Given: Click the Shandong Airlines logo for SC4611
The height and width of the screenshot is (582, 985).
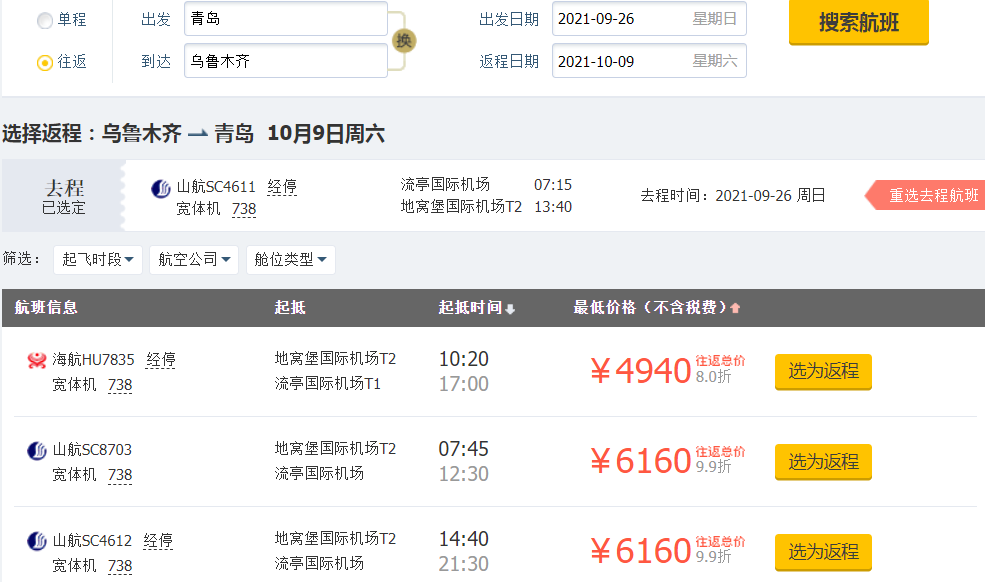Looking at the screenshot, I should coord(161,188).
